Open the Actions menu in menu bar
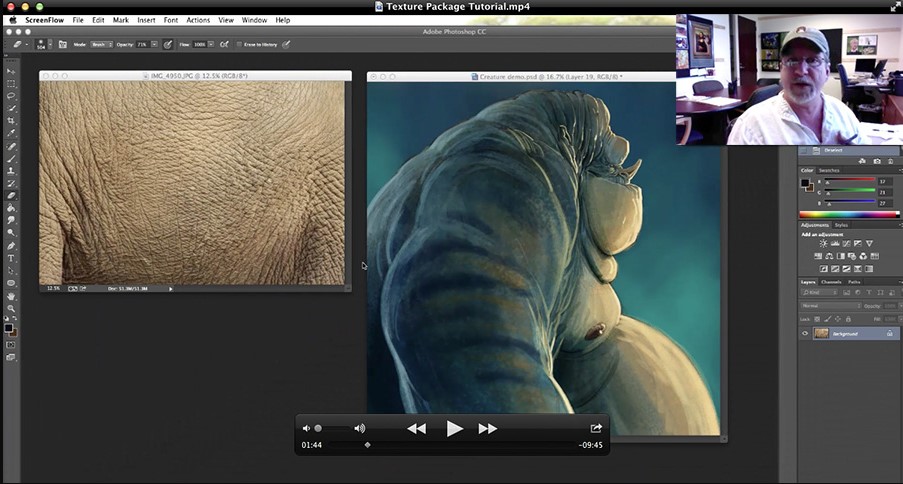903x484 pixels. tap(198, 20)
